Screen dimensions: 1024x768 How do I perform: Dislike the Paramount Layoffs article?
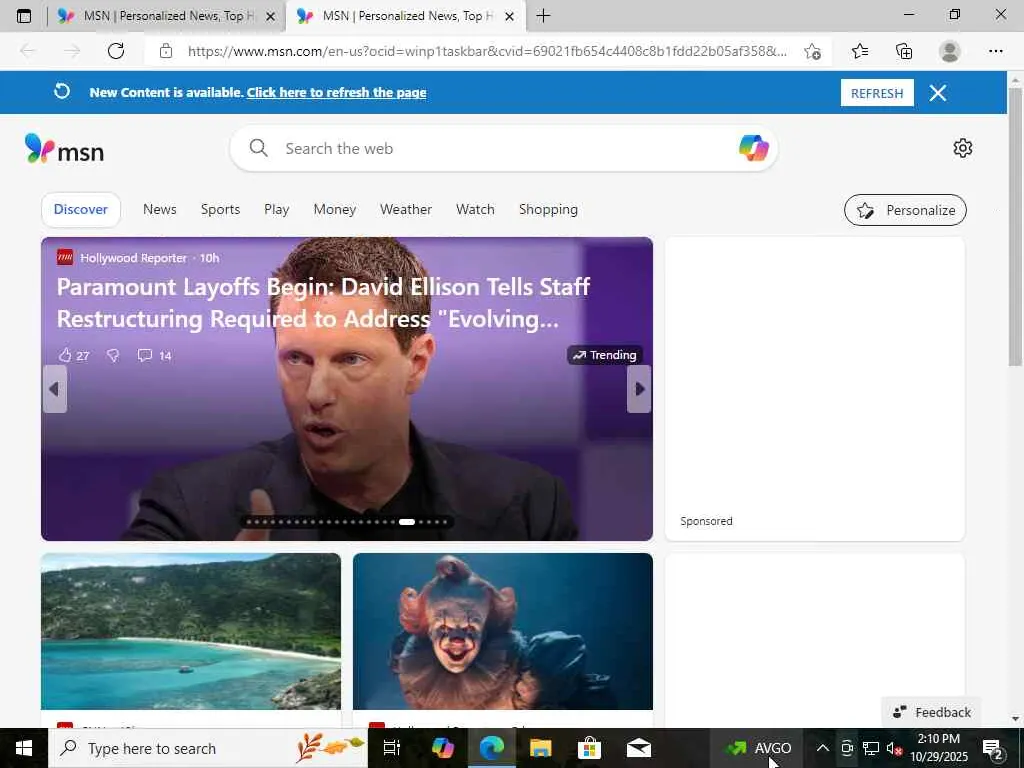tap(113, 355)
